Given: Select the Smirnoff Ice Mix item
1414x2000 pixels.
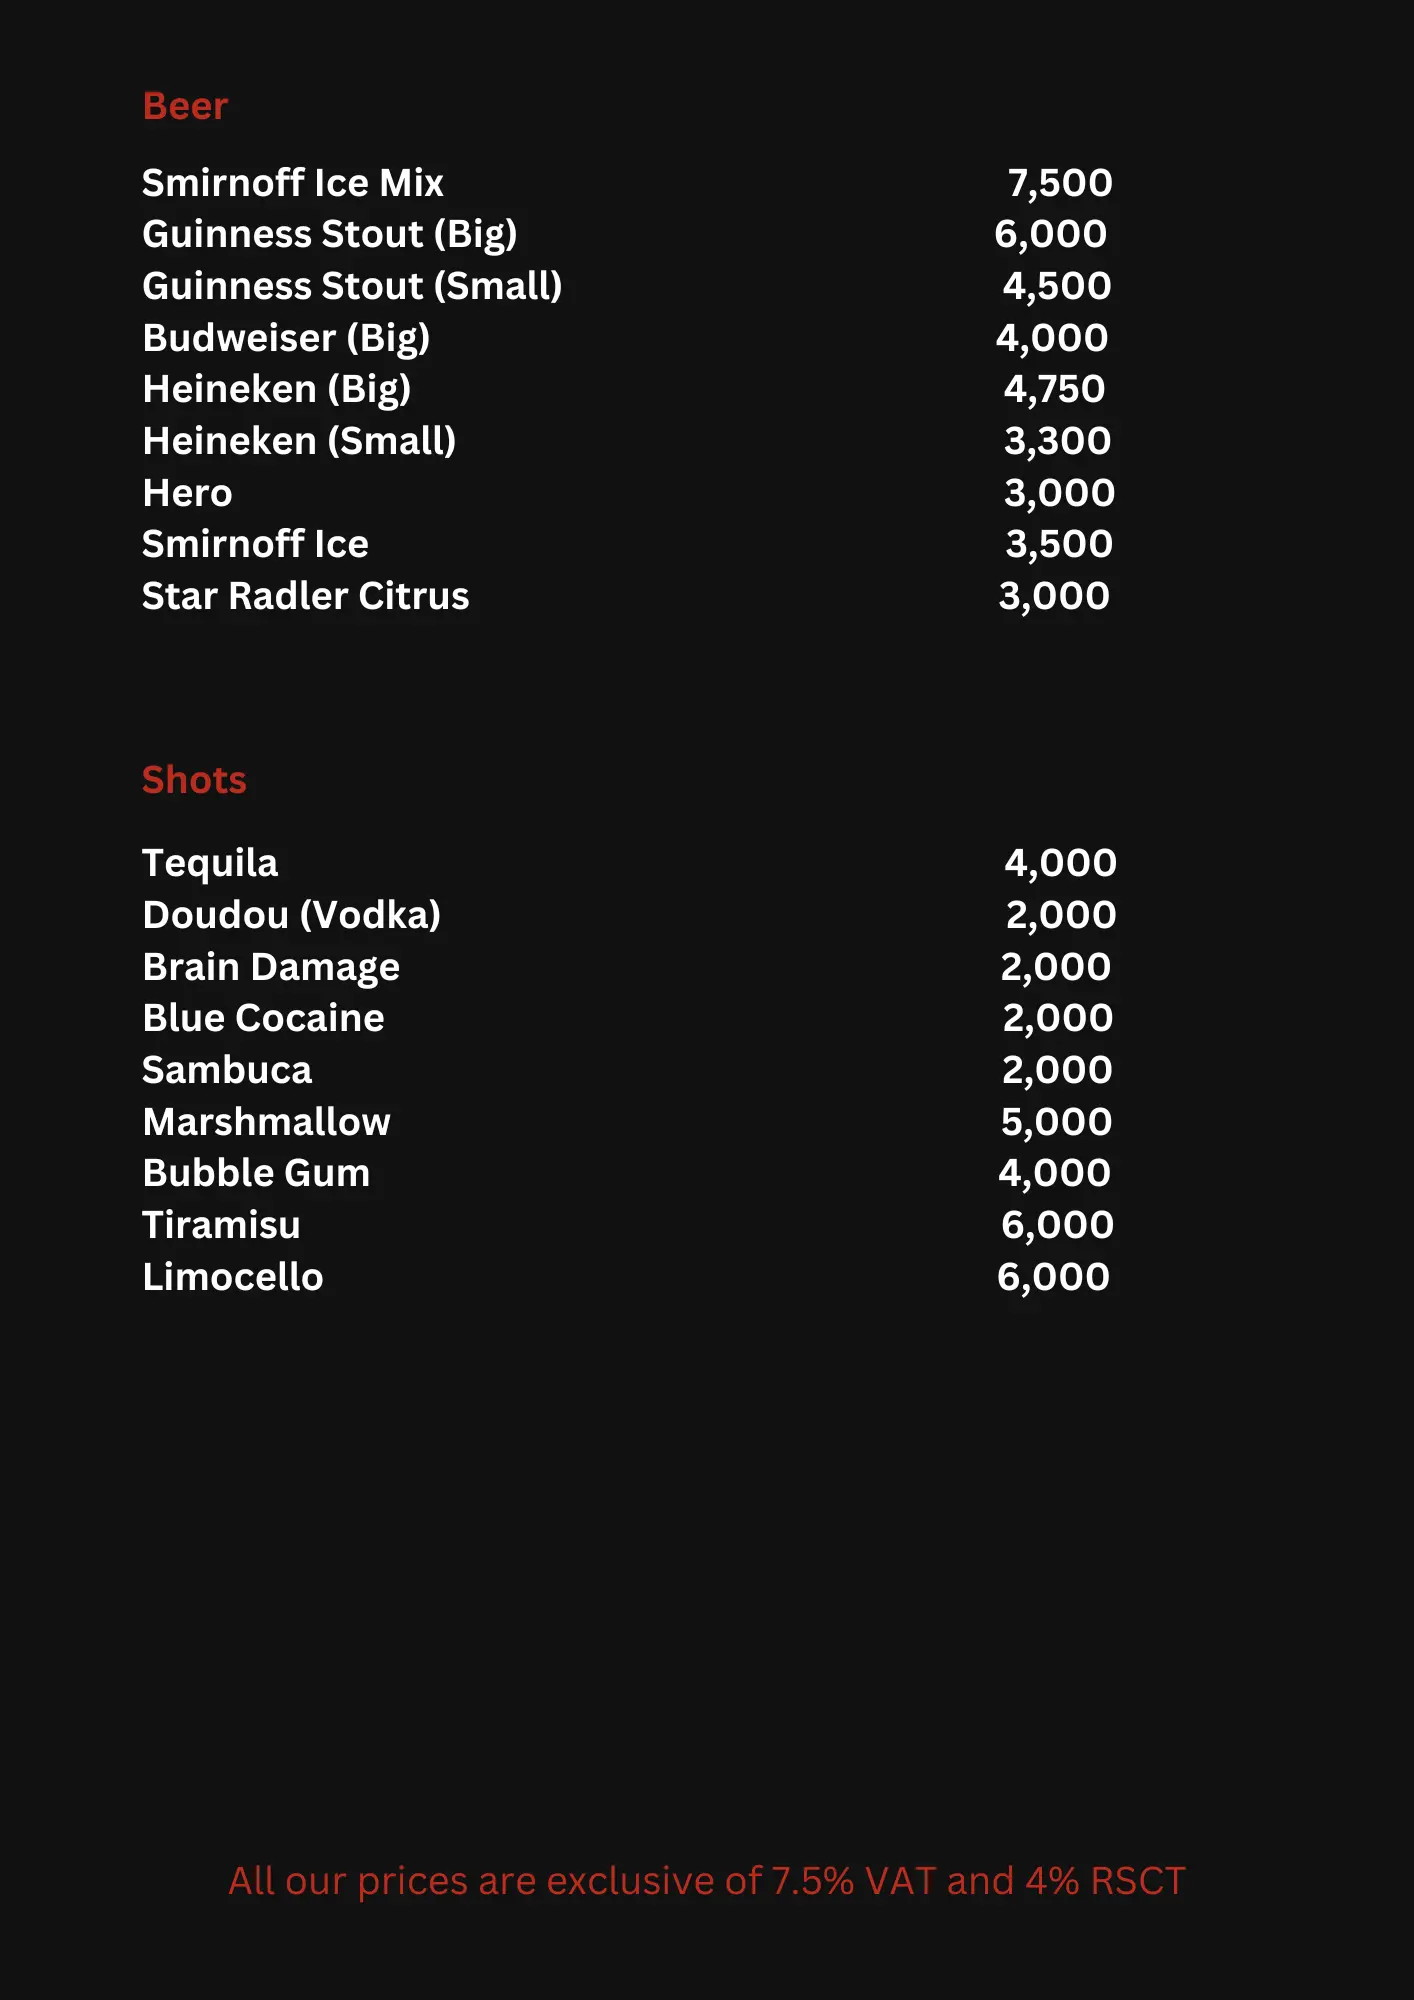Looking at the screenshot, I should pyautogui.click(x=292, y=183).
